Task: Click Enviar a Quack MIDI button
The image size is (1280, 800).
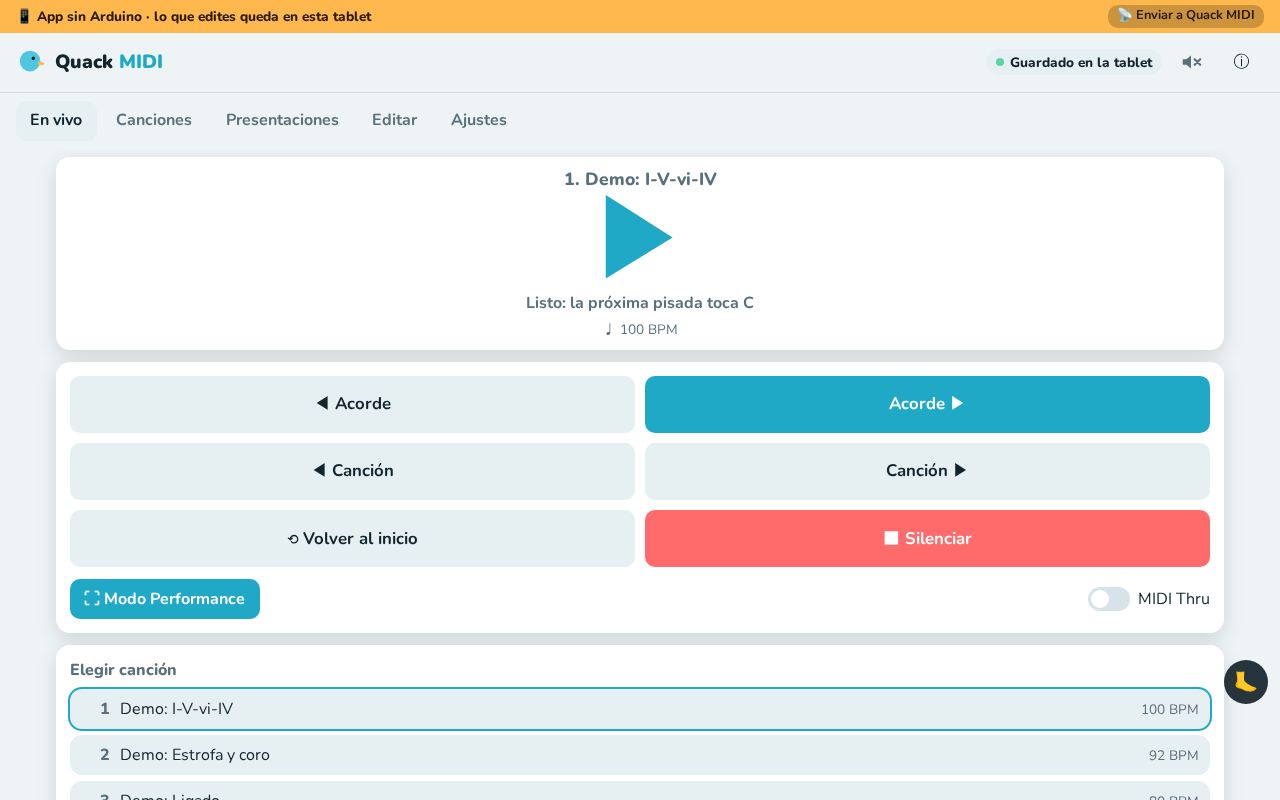Action: [1186, 16]
